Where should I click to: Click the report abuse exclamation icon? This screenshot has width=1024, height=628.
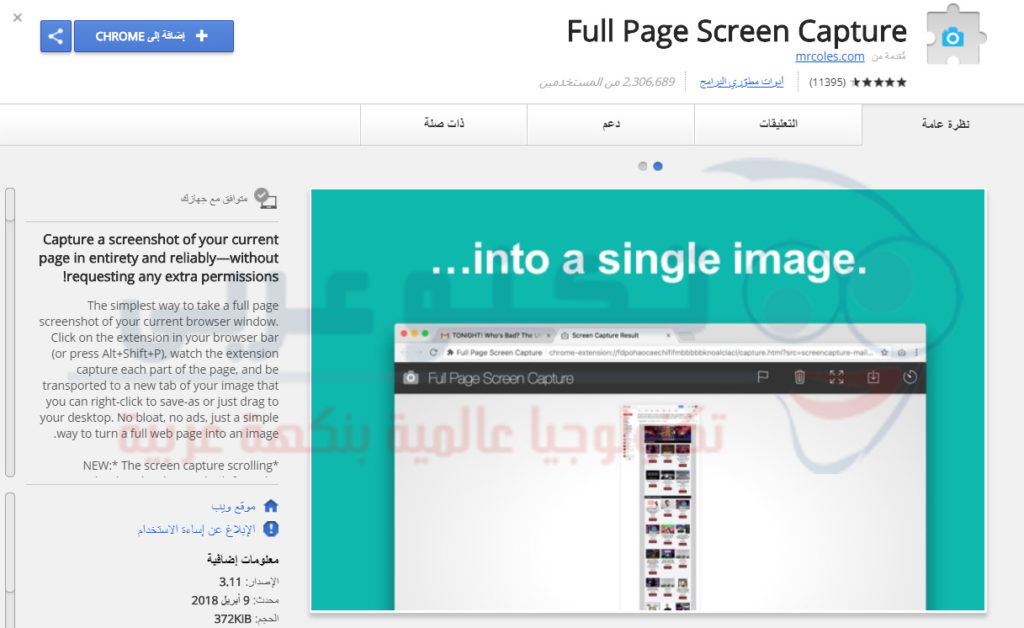[x=270, y=529]
